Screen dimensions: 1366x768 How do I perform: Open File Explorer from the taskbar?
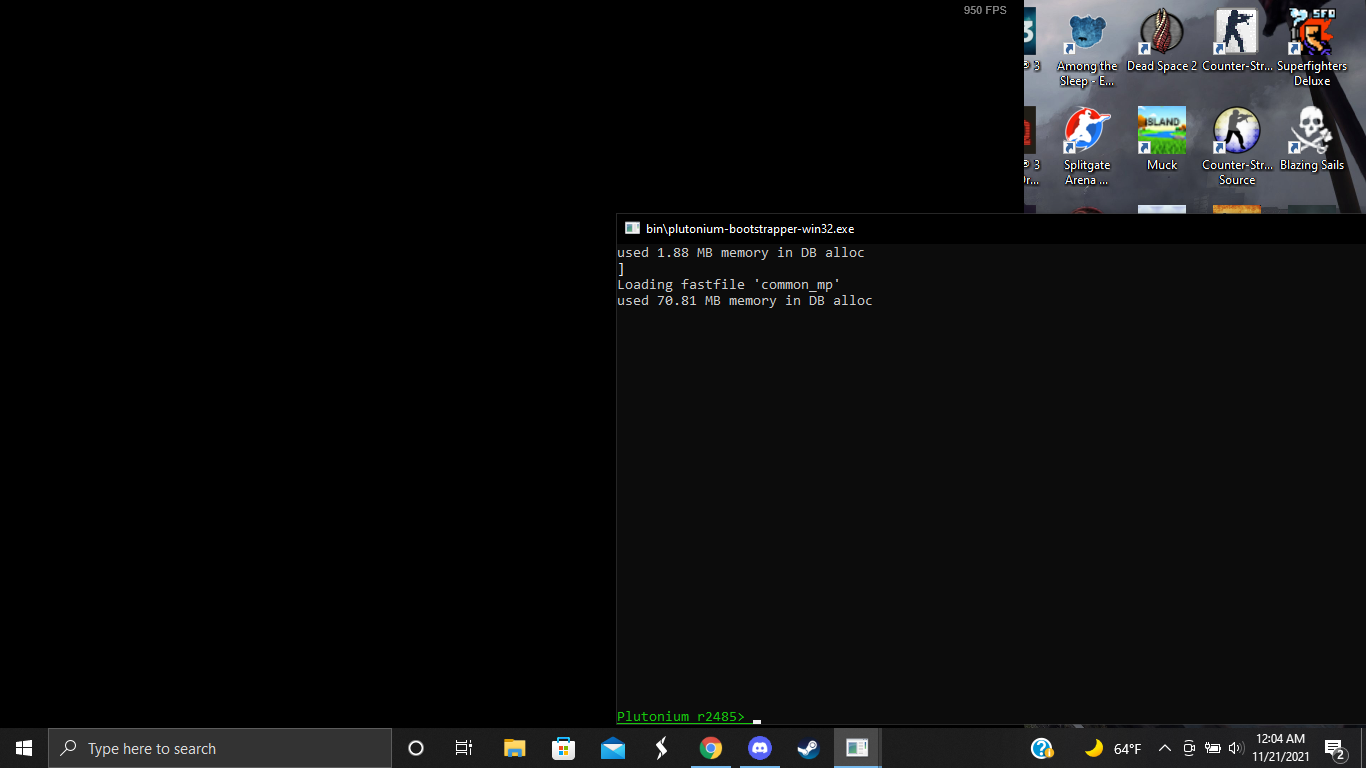(515, 748)
